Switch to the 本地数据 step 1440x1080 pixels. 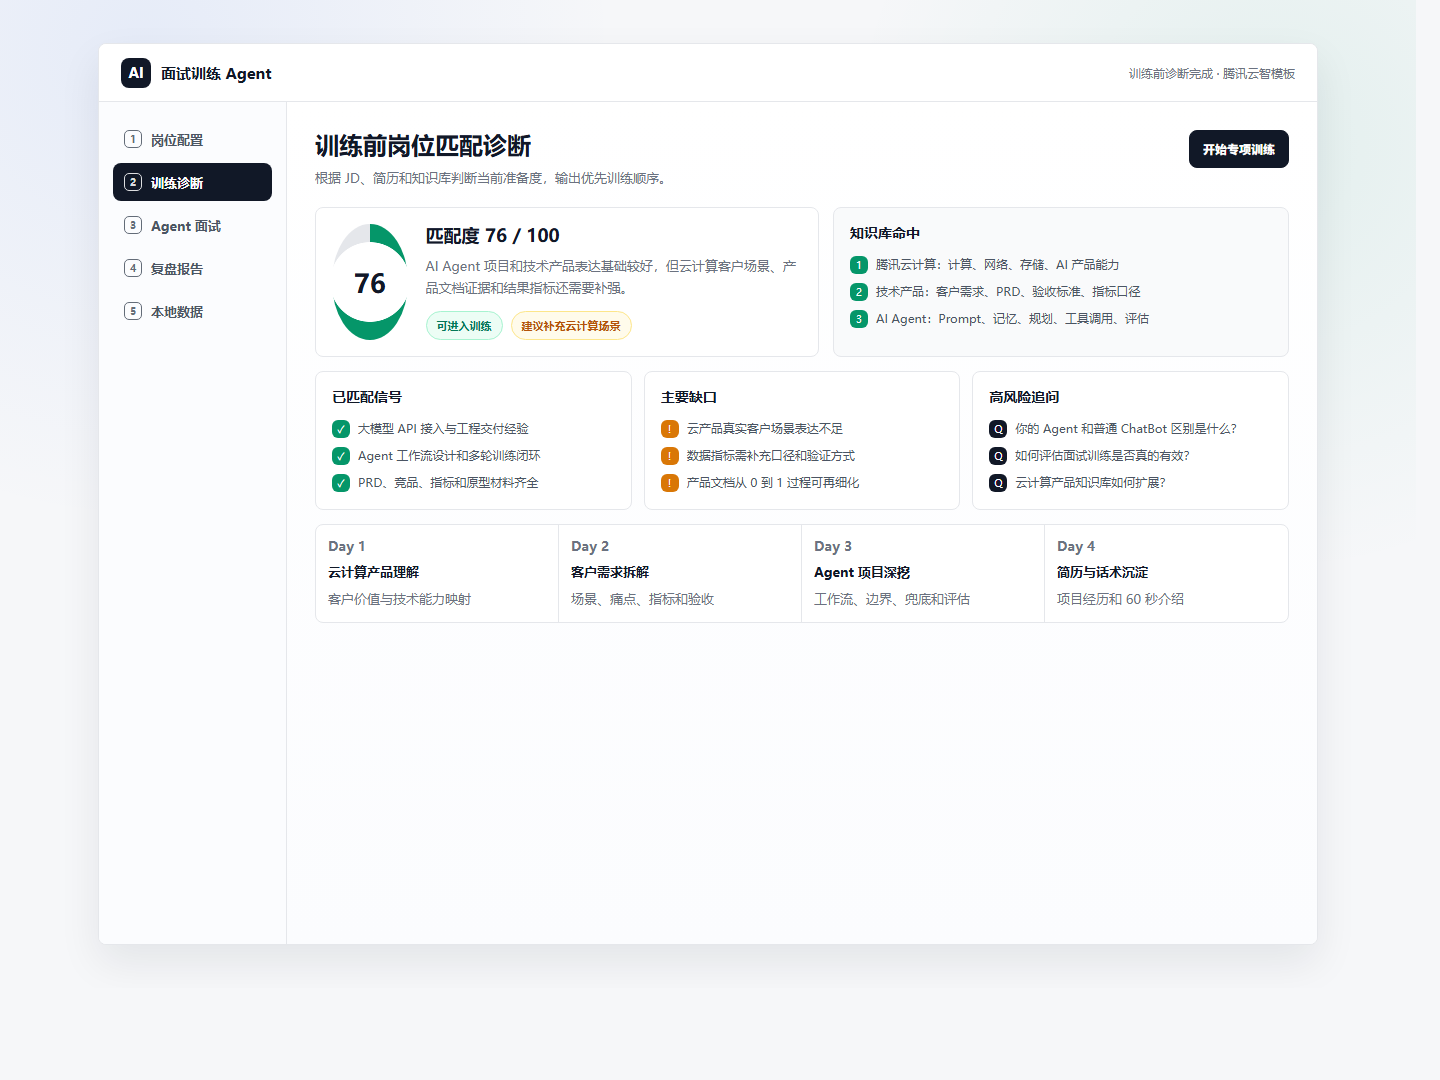pyautogui.click(x=192, y=311)
